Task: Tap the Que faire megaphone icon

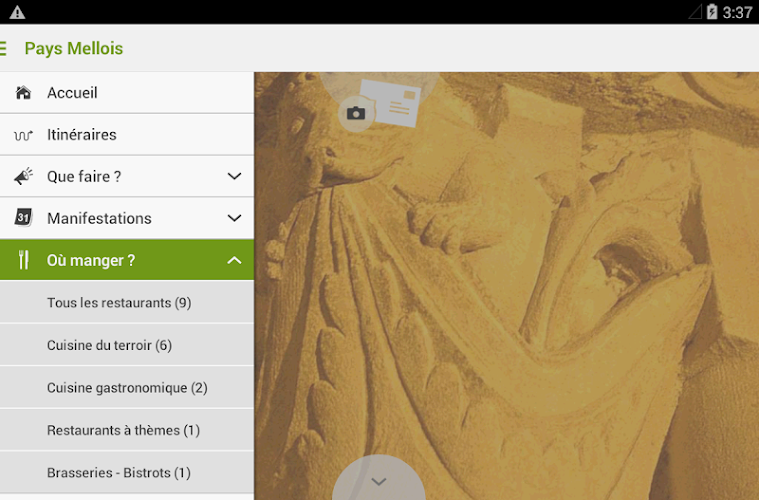Action: tap(23, 176)
